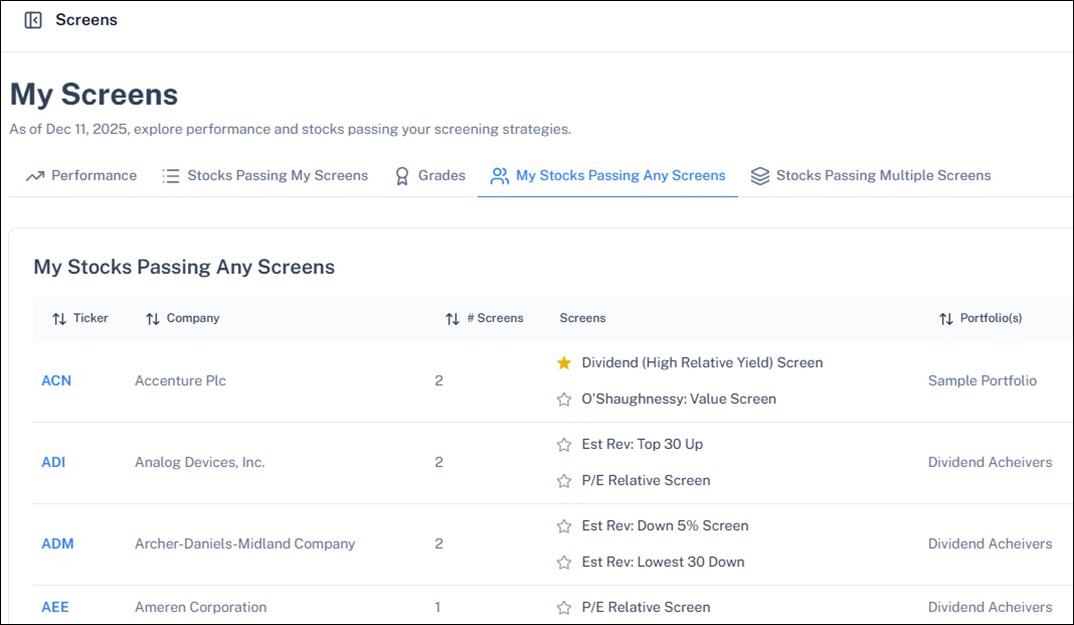Click Dividend Acheivers in ADM row
The image size is (1074, 625).
(x=990, y=544)
